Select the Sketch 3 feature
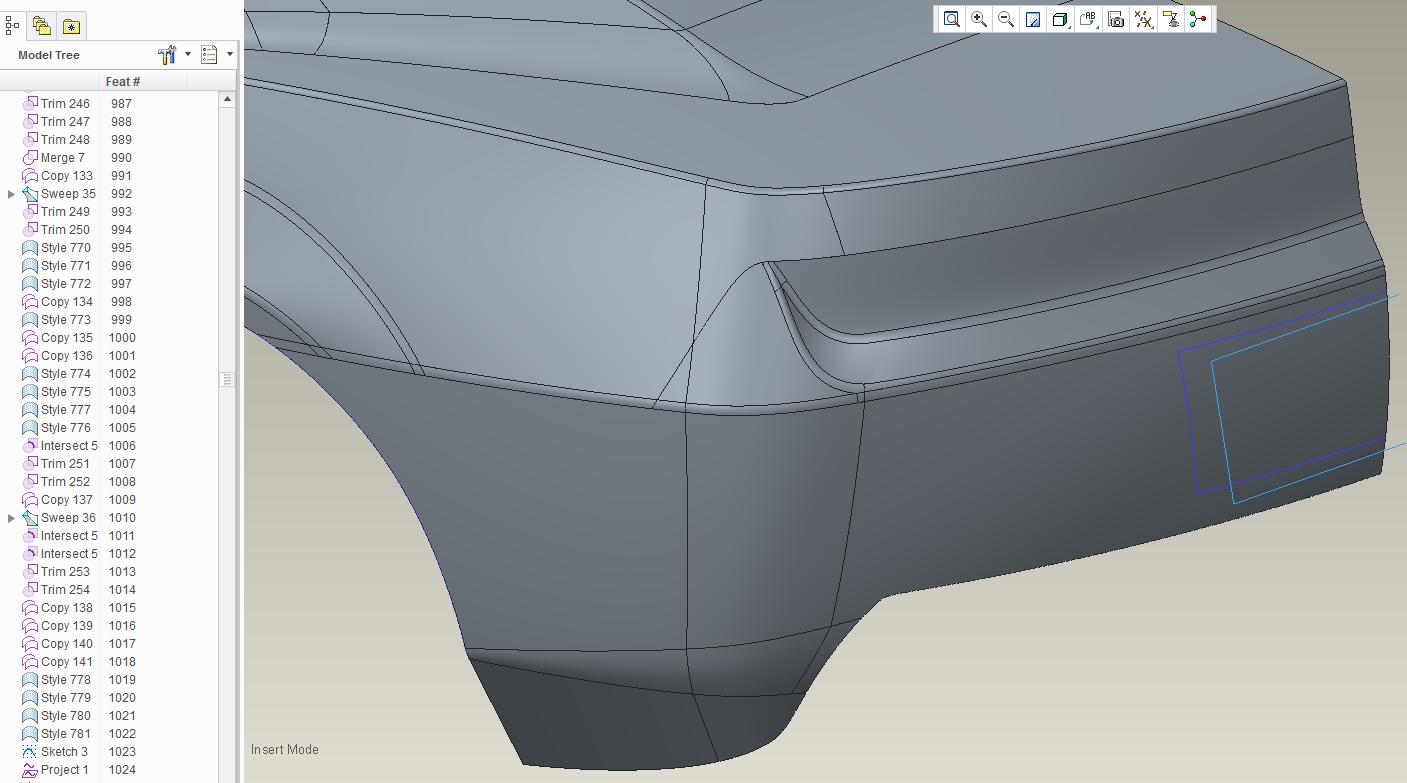 [x=64, y=752]
